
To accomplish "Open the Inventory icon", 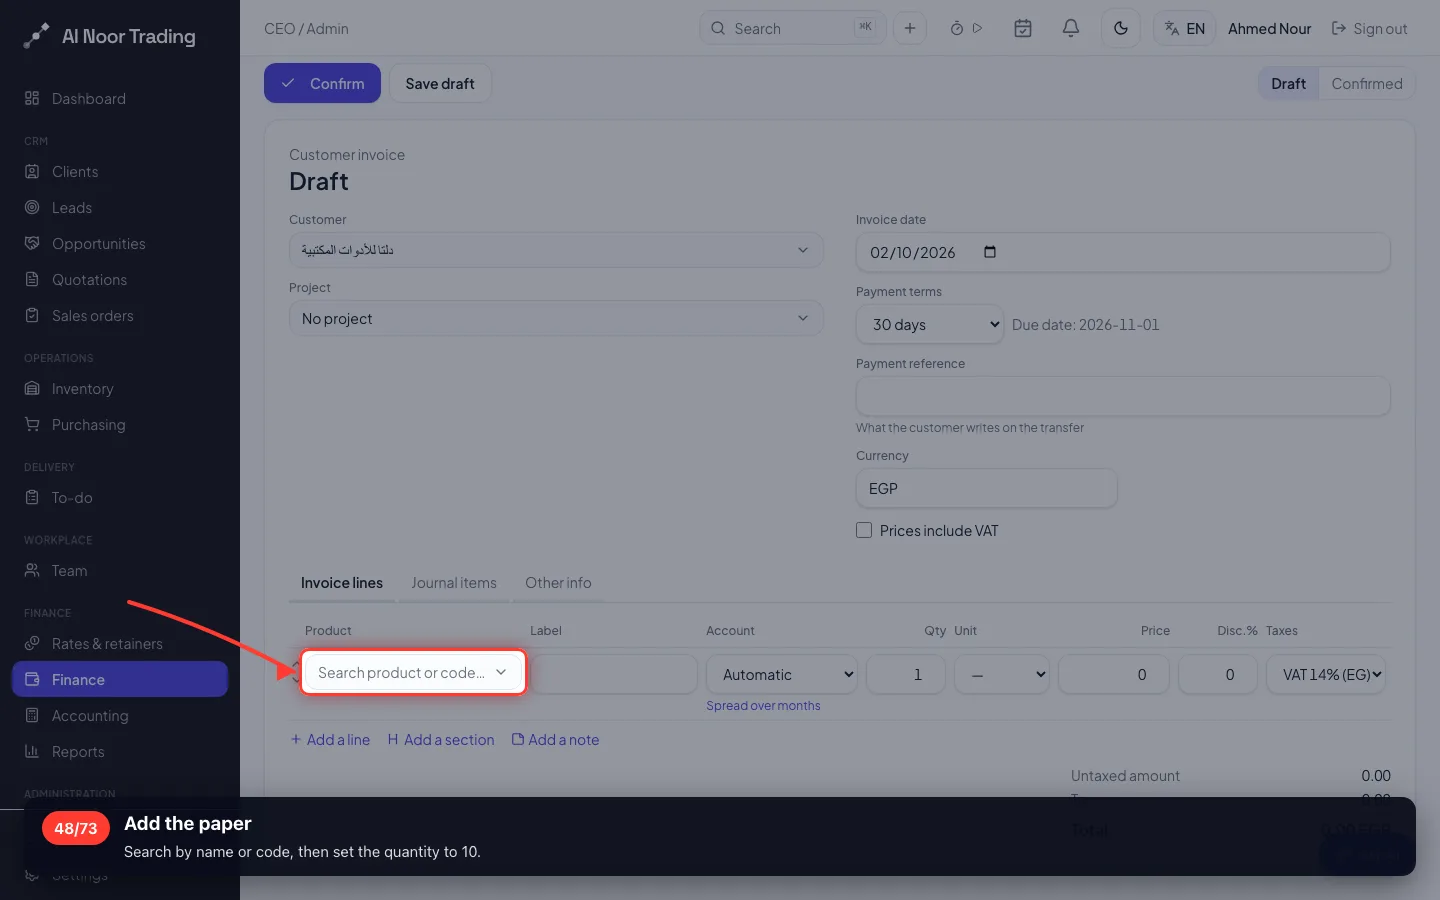I will tap(32, 388).
